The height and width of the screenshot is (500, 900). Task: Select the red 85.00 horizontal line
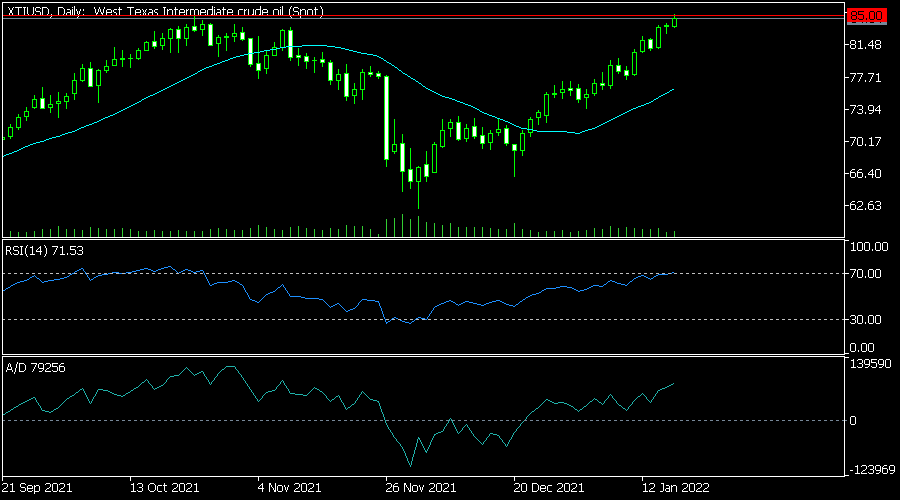click(424, 16)
